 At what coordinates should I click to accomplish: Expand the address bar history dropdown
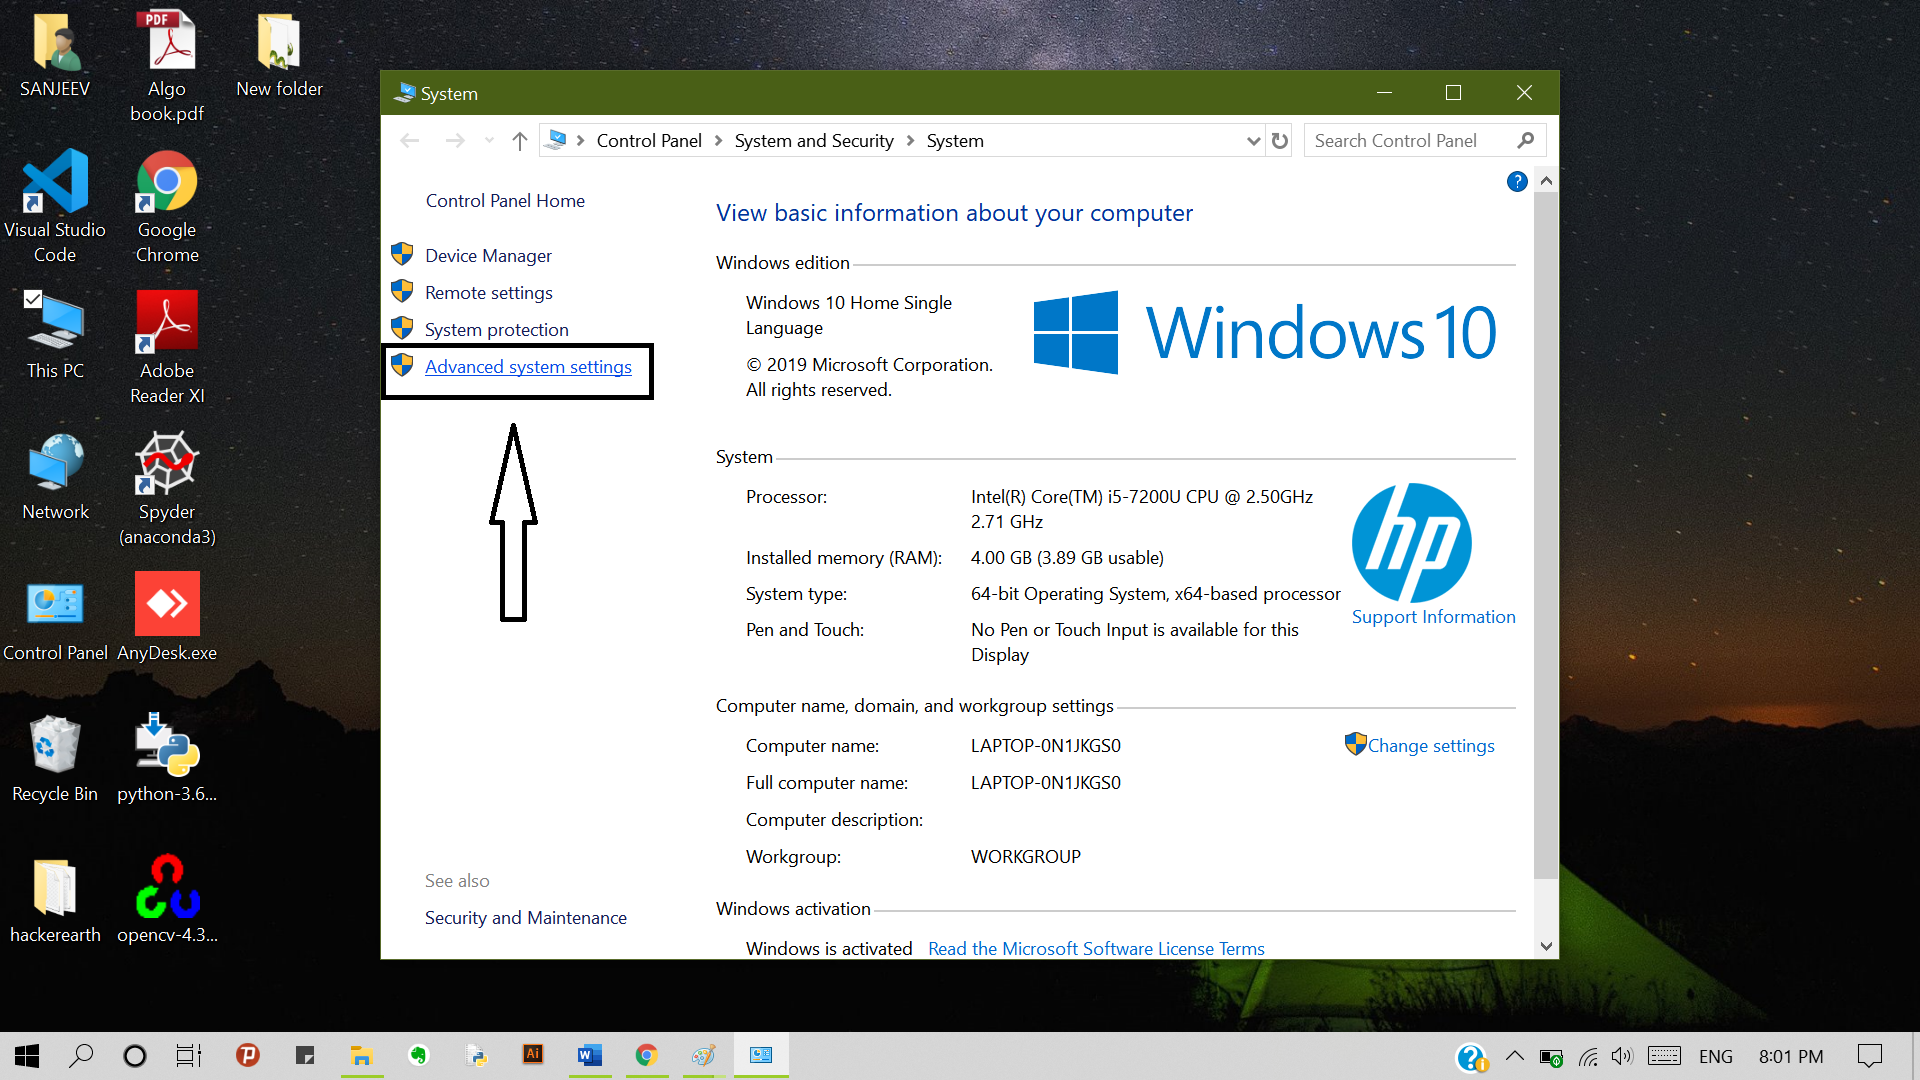coord(1253,141)
